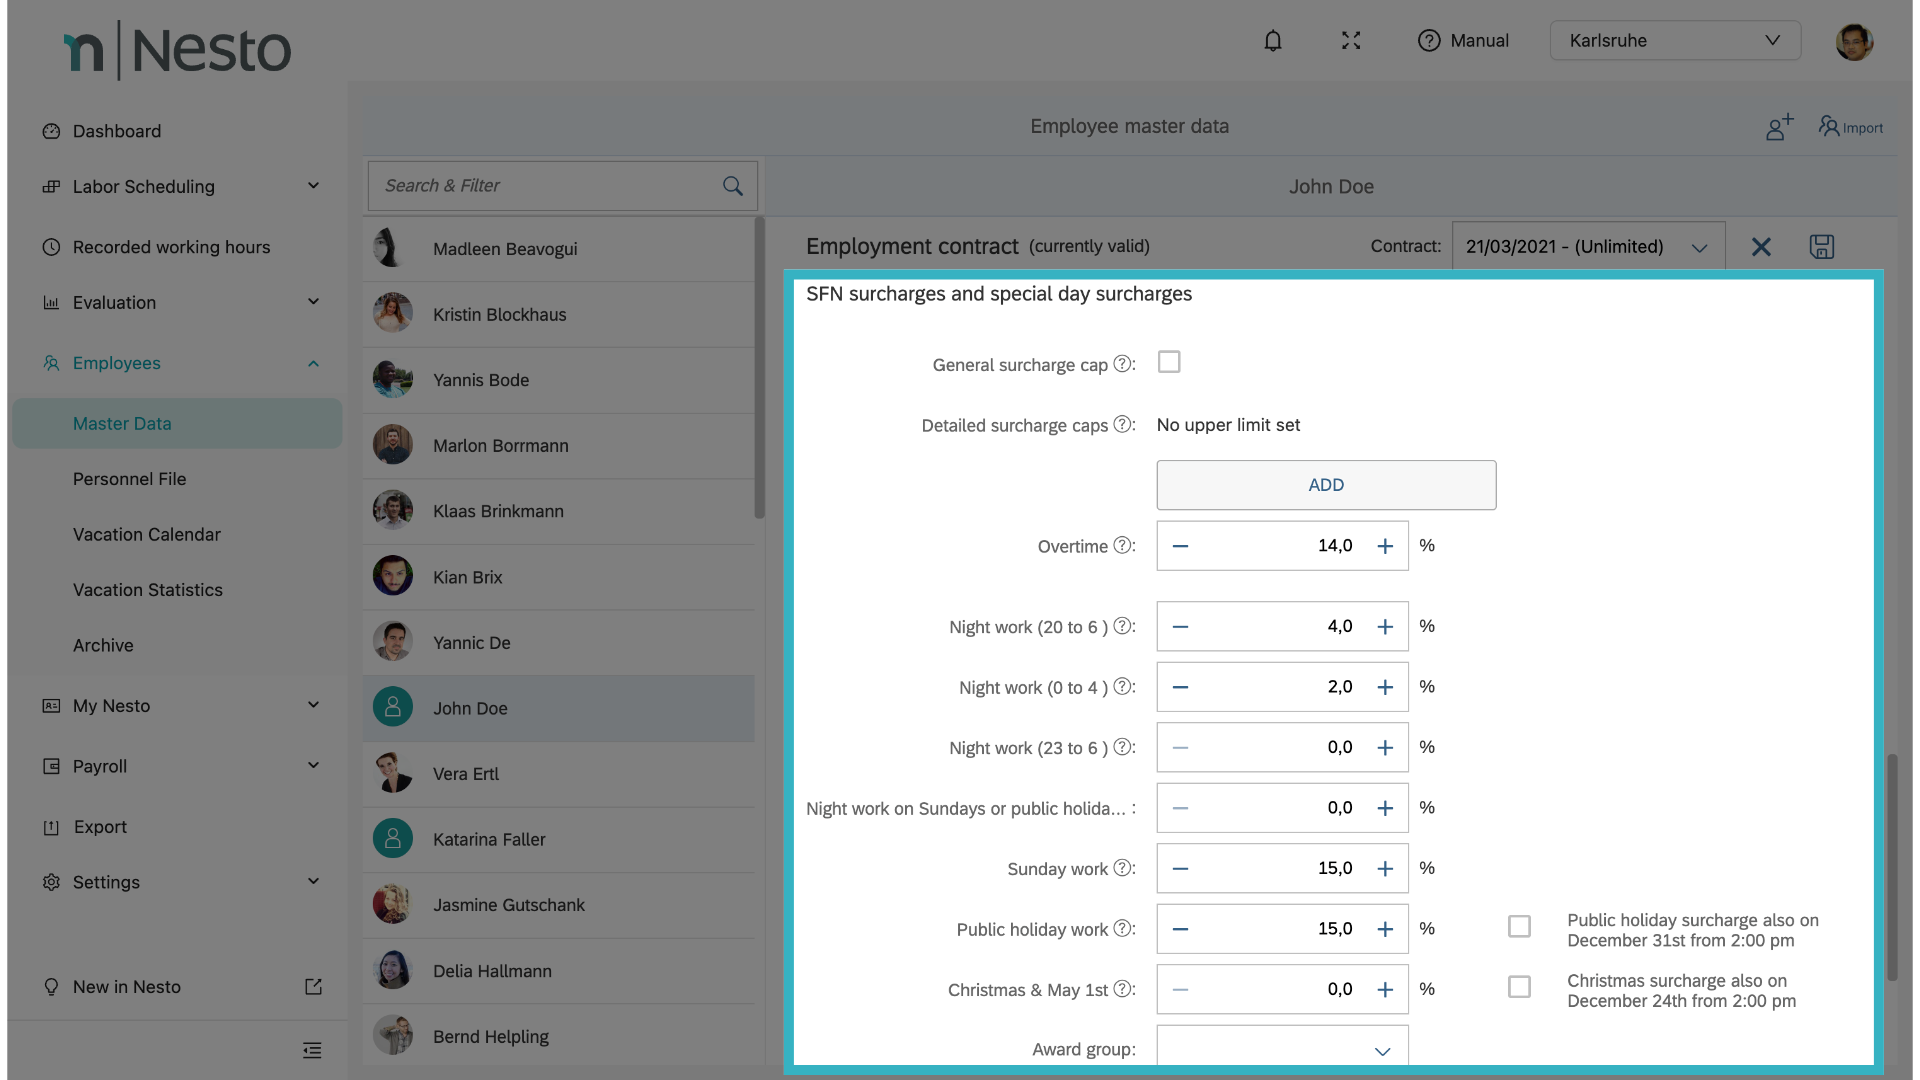The height and width of the screenshot is (1080, 1920).
Task: Save contract with the floppy disk icon
Action: click(x=1821, y=247)
